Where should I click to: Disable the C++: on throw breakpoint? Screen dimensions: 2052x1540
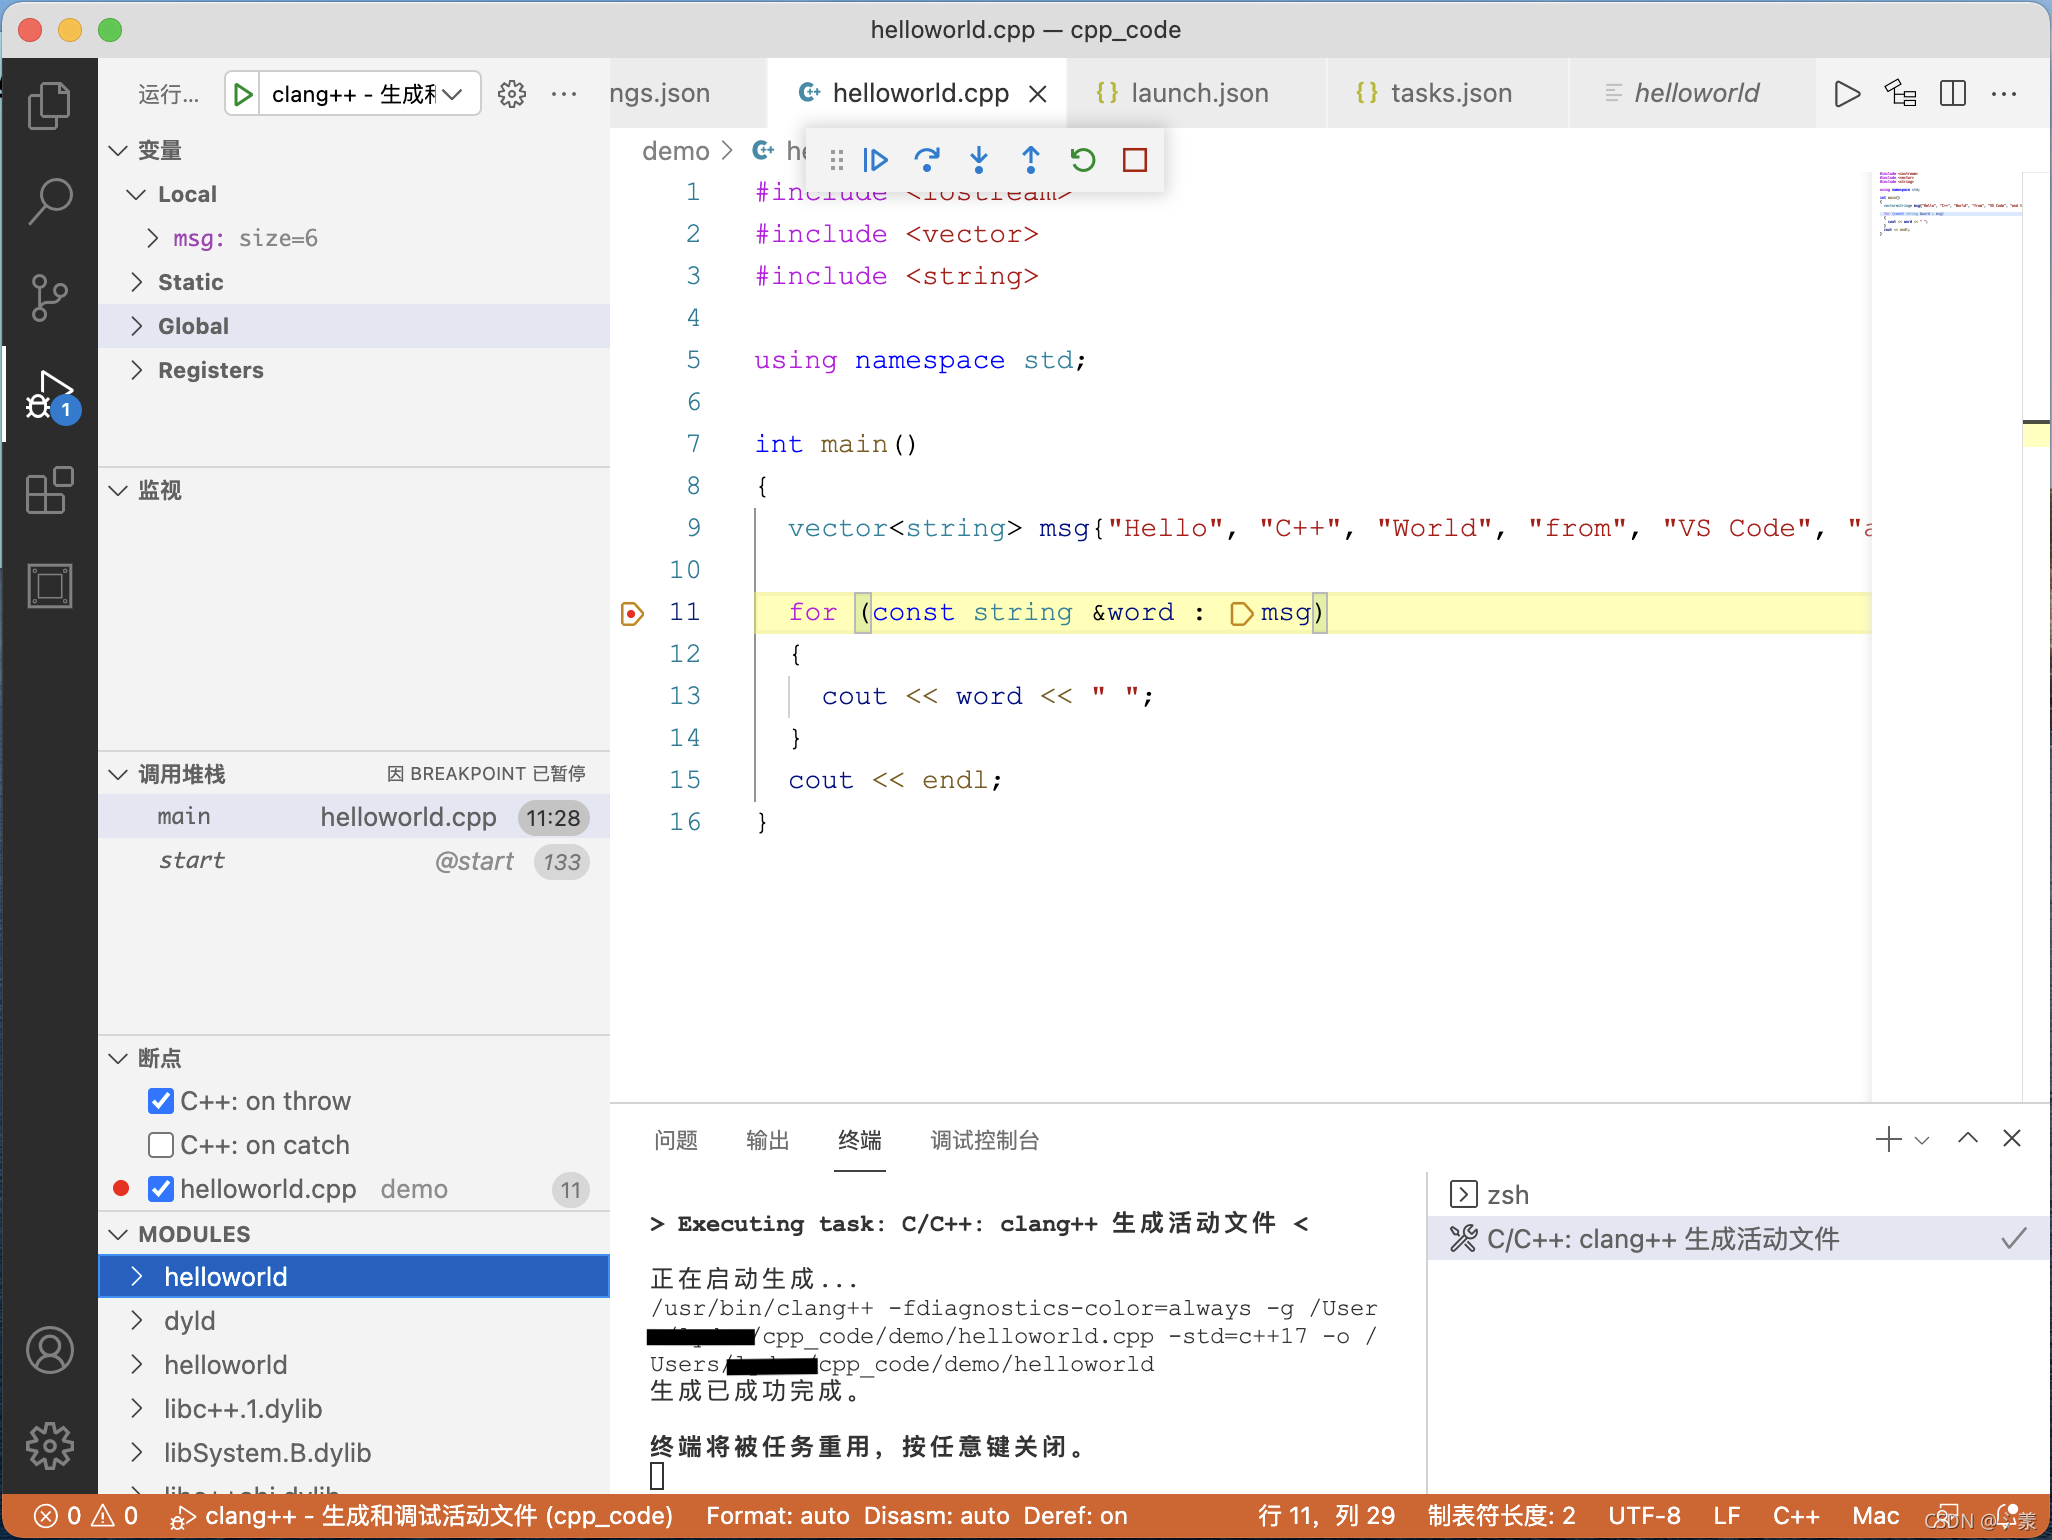click(161, 1101)
